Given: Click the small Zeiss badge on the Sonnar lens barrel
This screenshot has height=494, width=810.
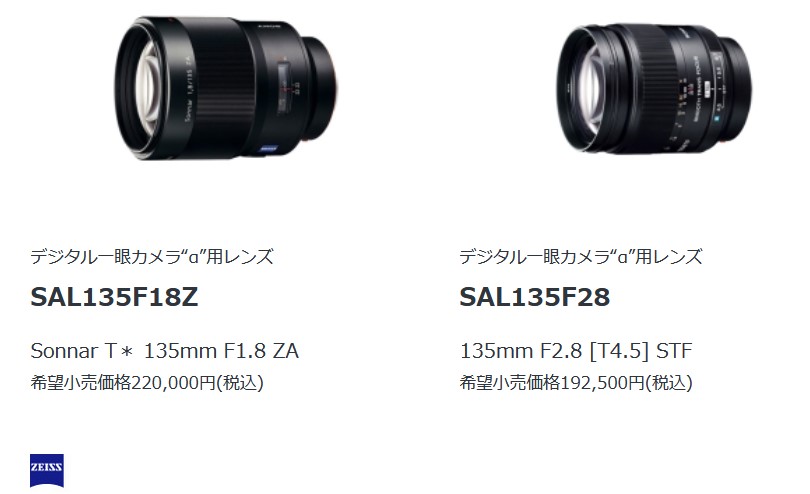Looking at the screenshot, I should pyautogui.click(x=269, y=149).
